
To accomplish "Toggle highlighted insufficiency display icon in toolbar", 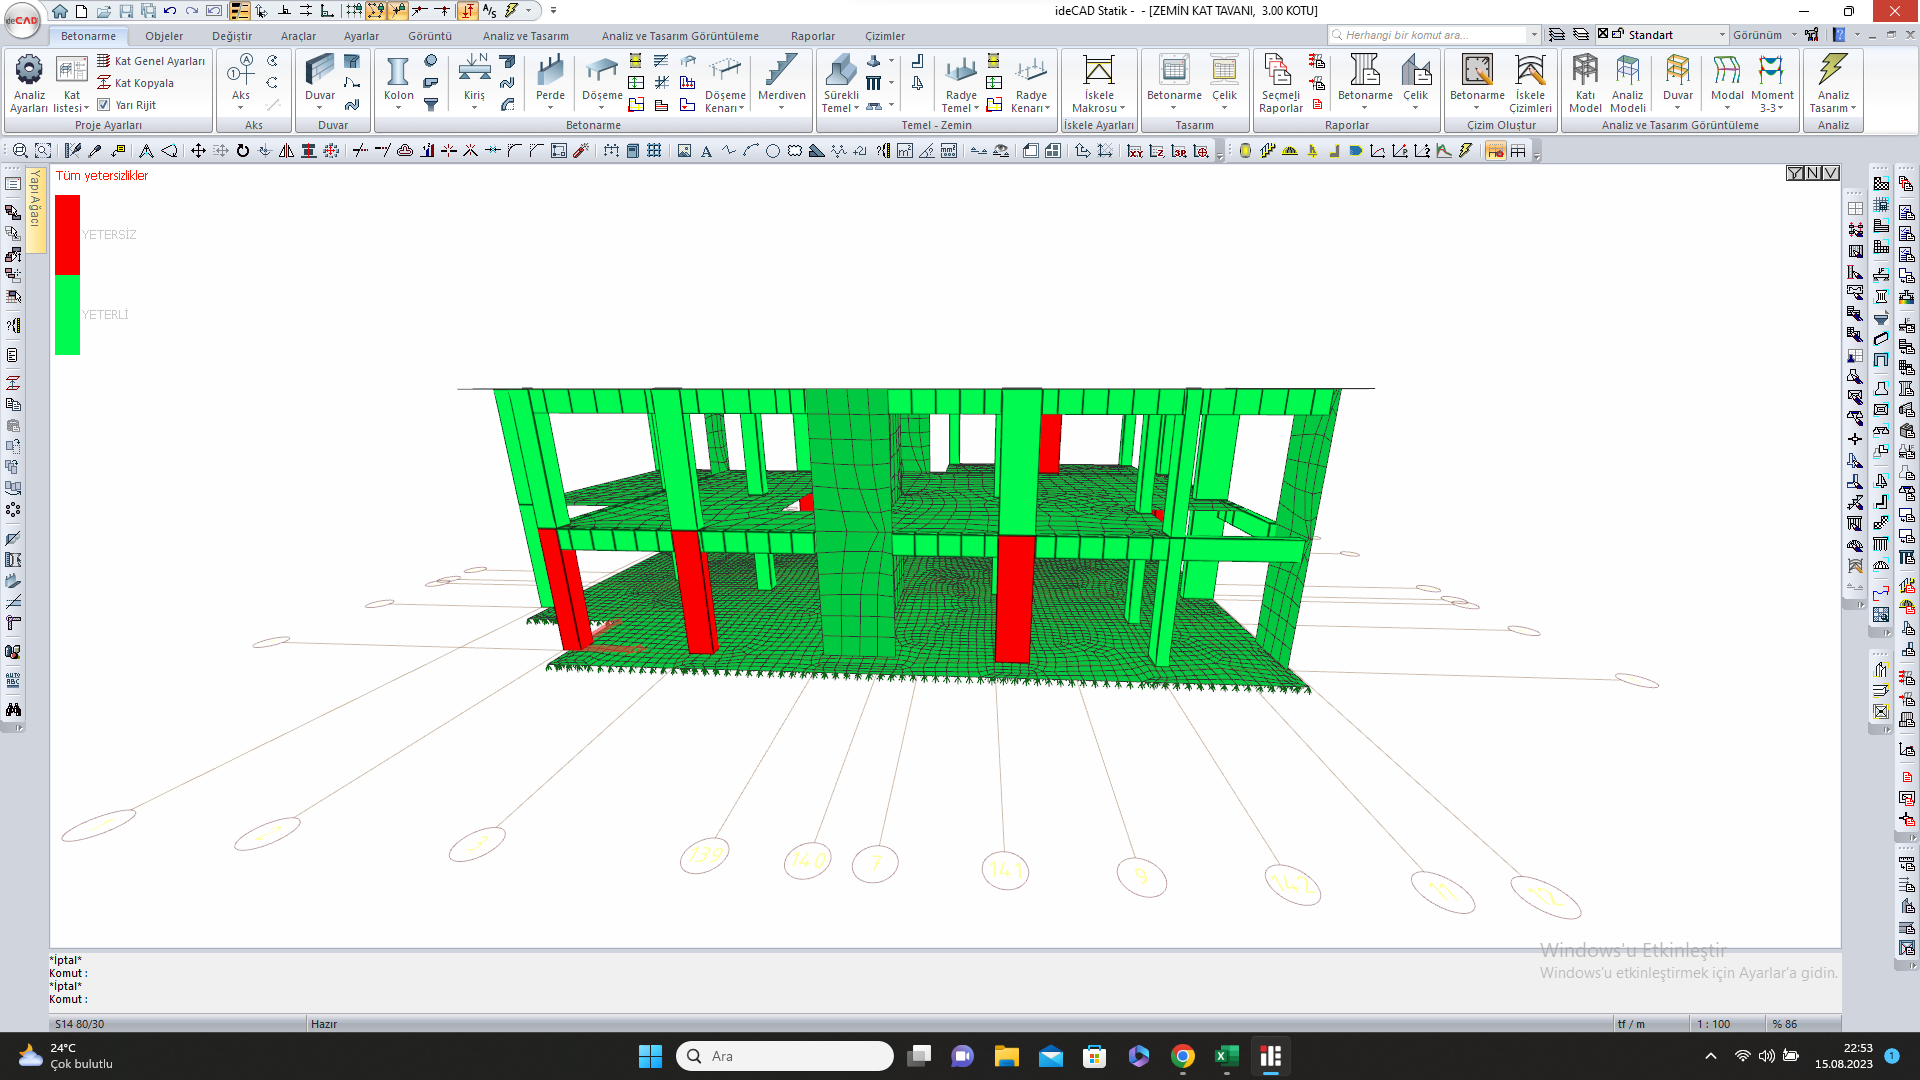I will (1495, 151).
